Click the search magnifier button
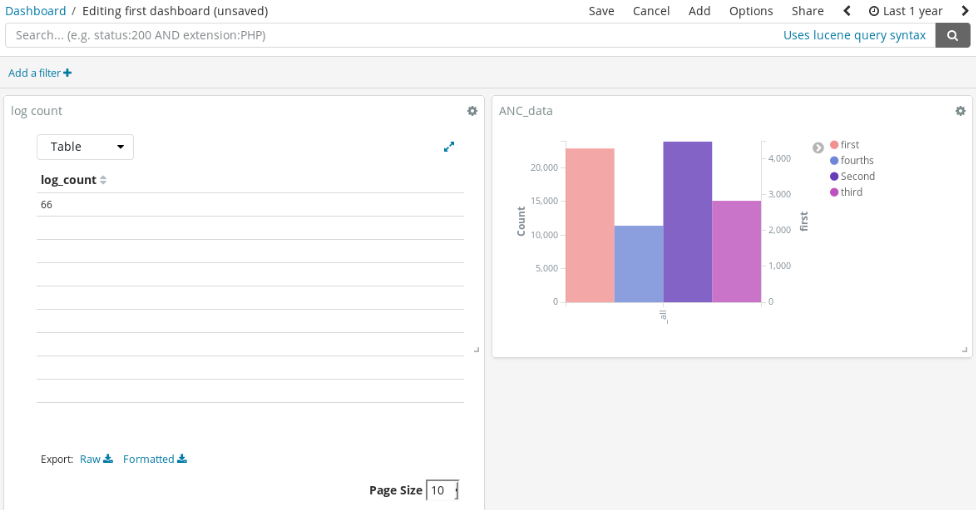976x510 pixels. pos(952,35)
